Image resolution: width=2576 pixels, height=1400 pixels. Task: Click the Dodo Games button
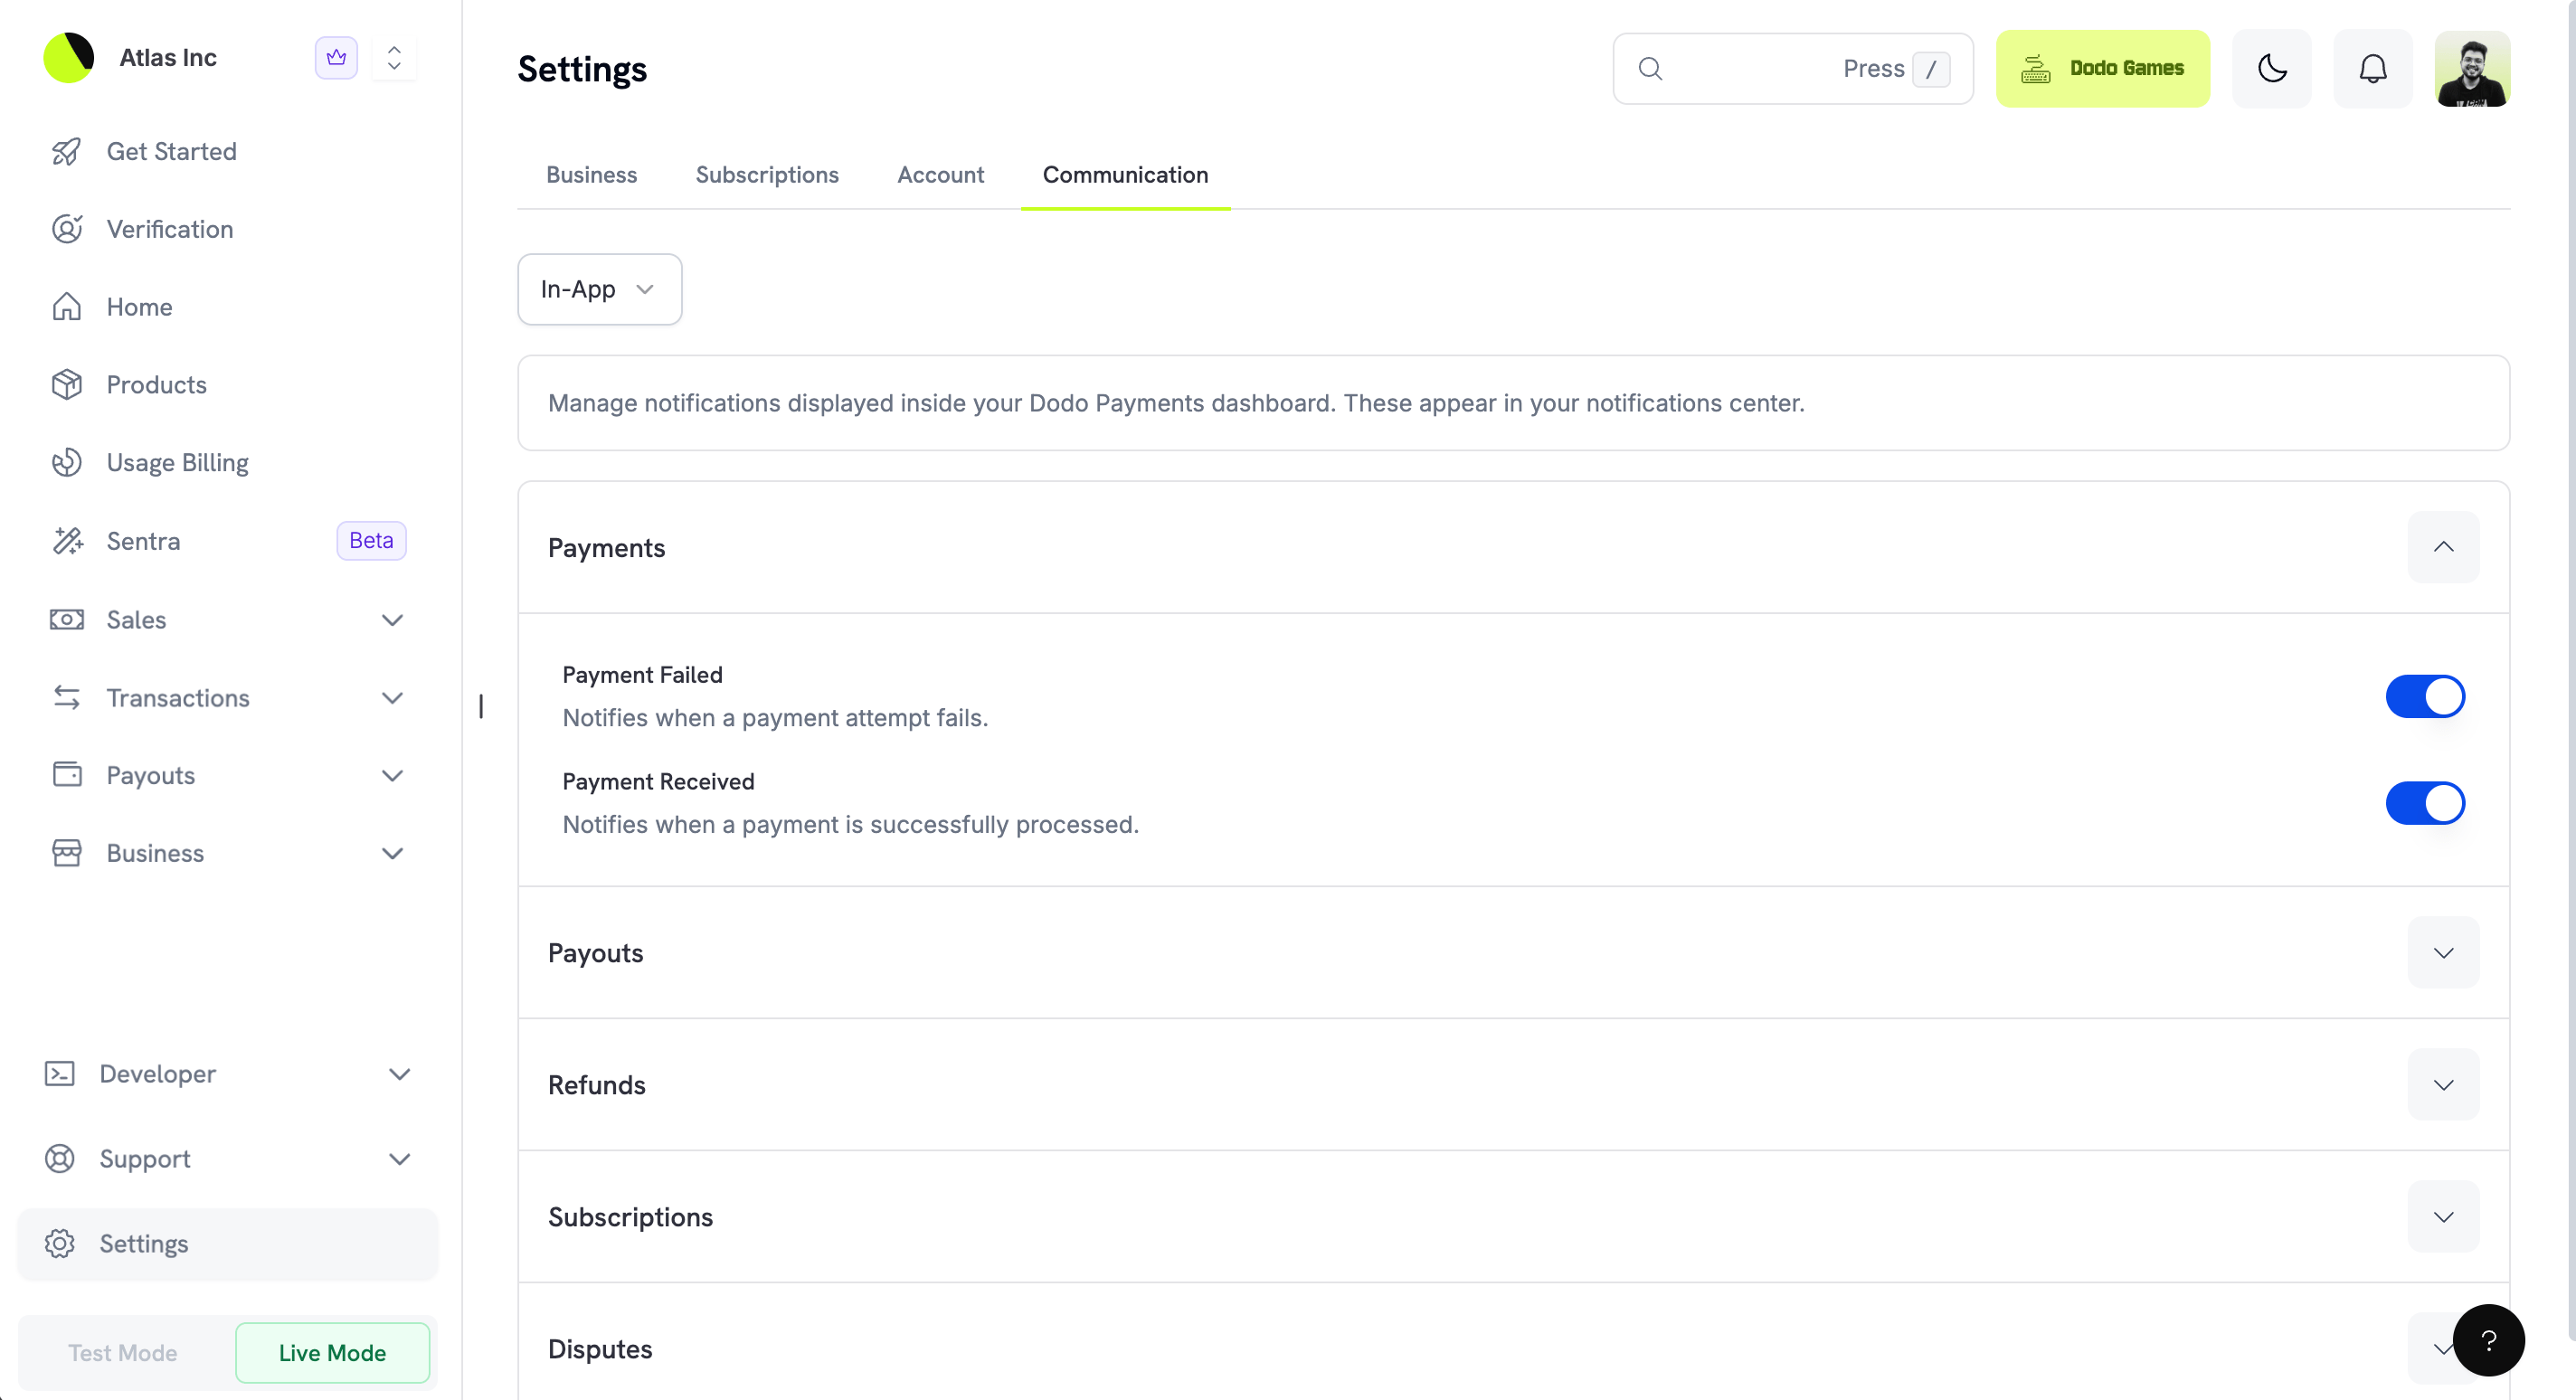click(2102, 68)
